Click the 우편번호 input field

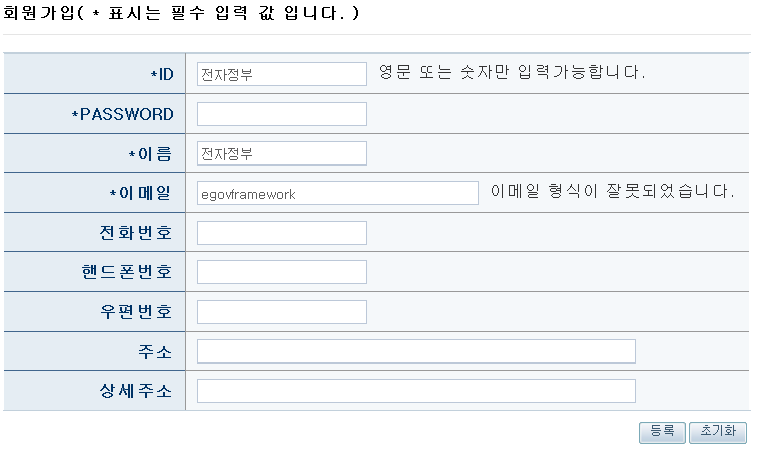tap(282, 312)
